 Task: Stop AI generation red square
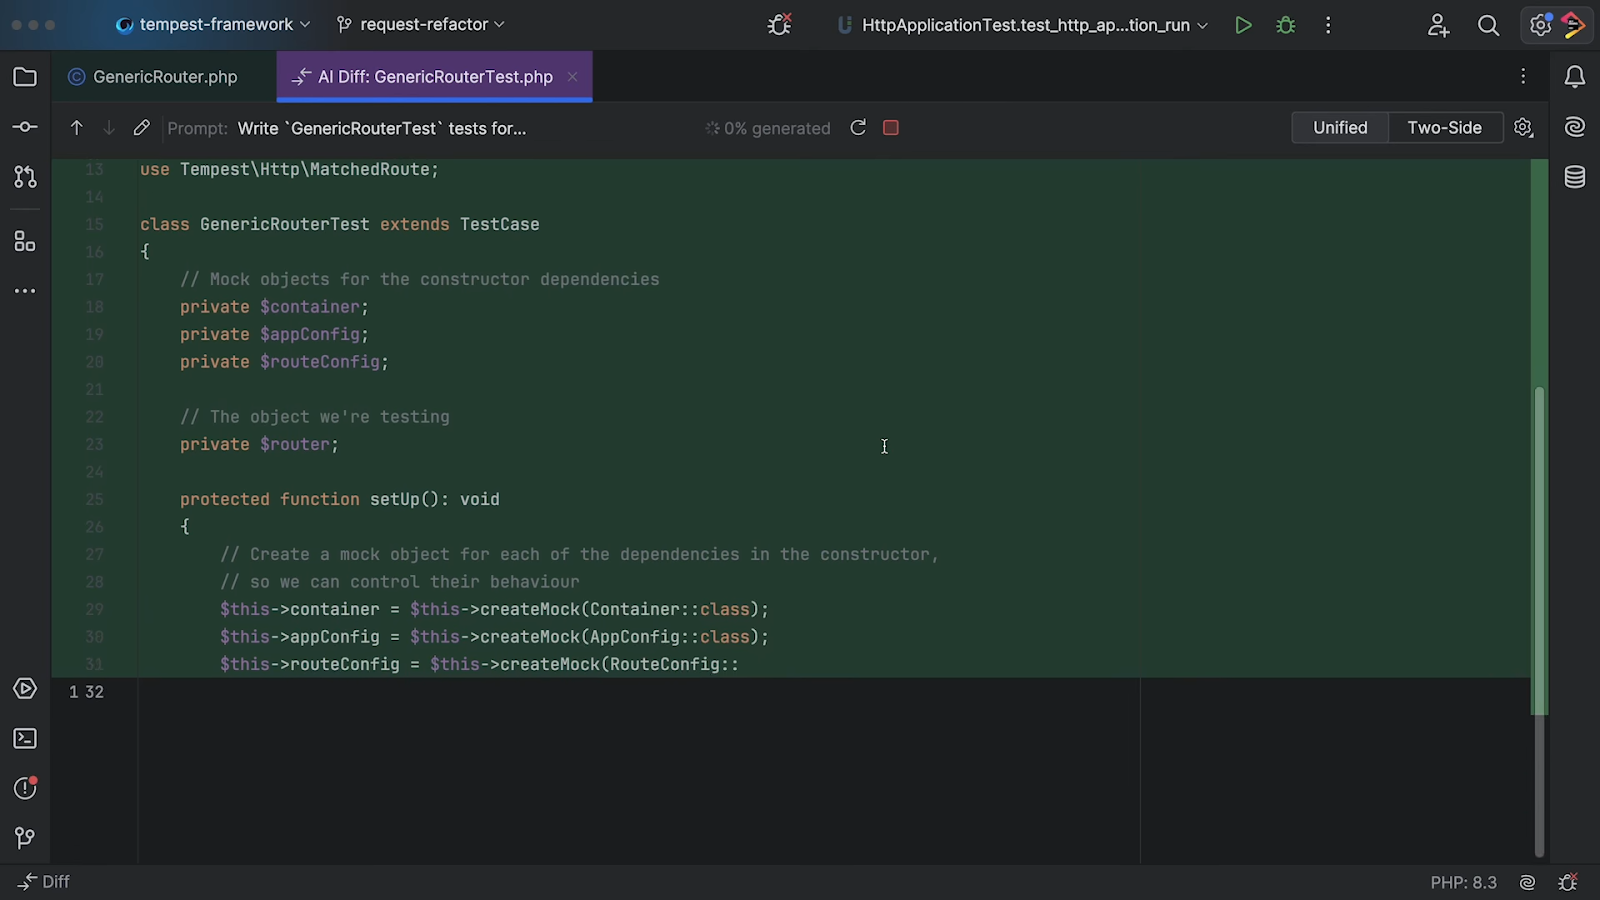click(x=891, y=128)
